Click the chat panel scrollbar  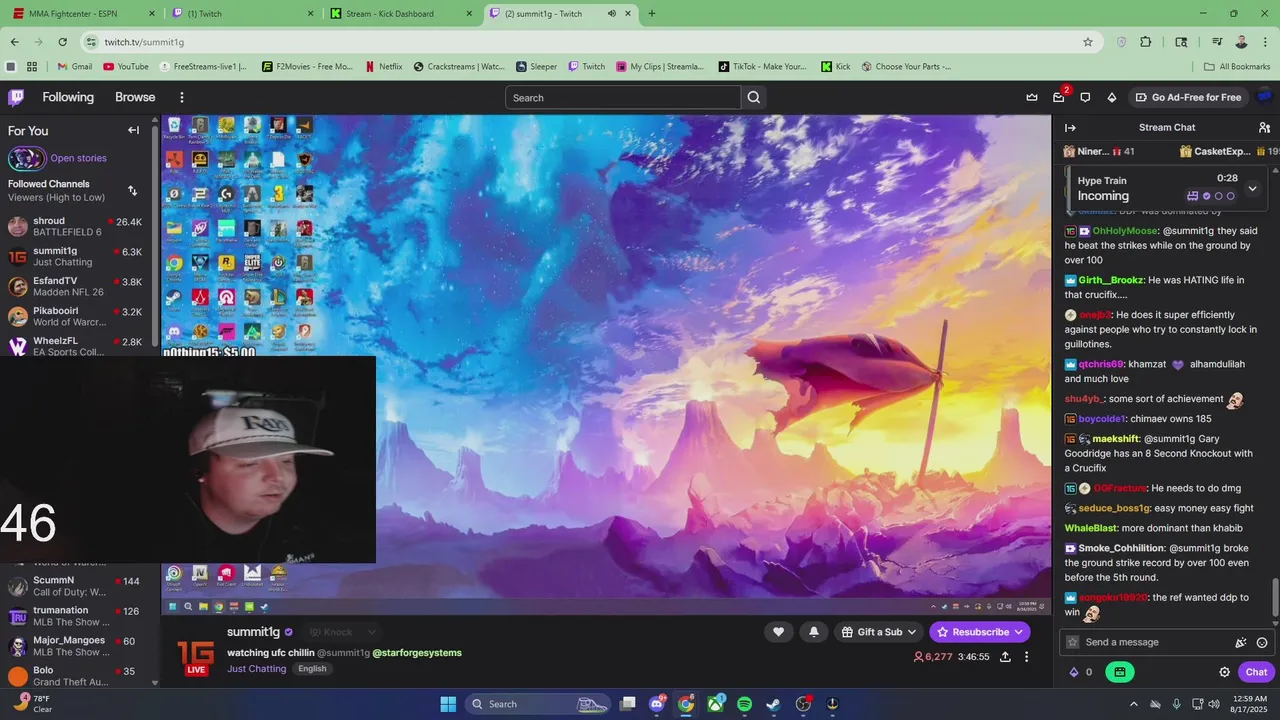click(1275, 599)
